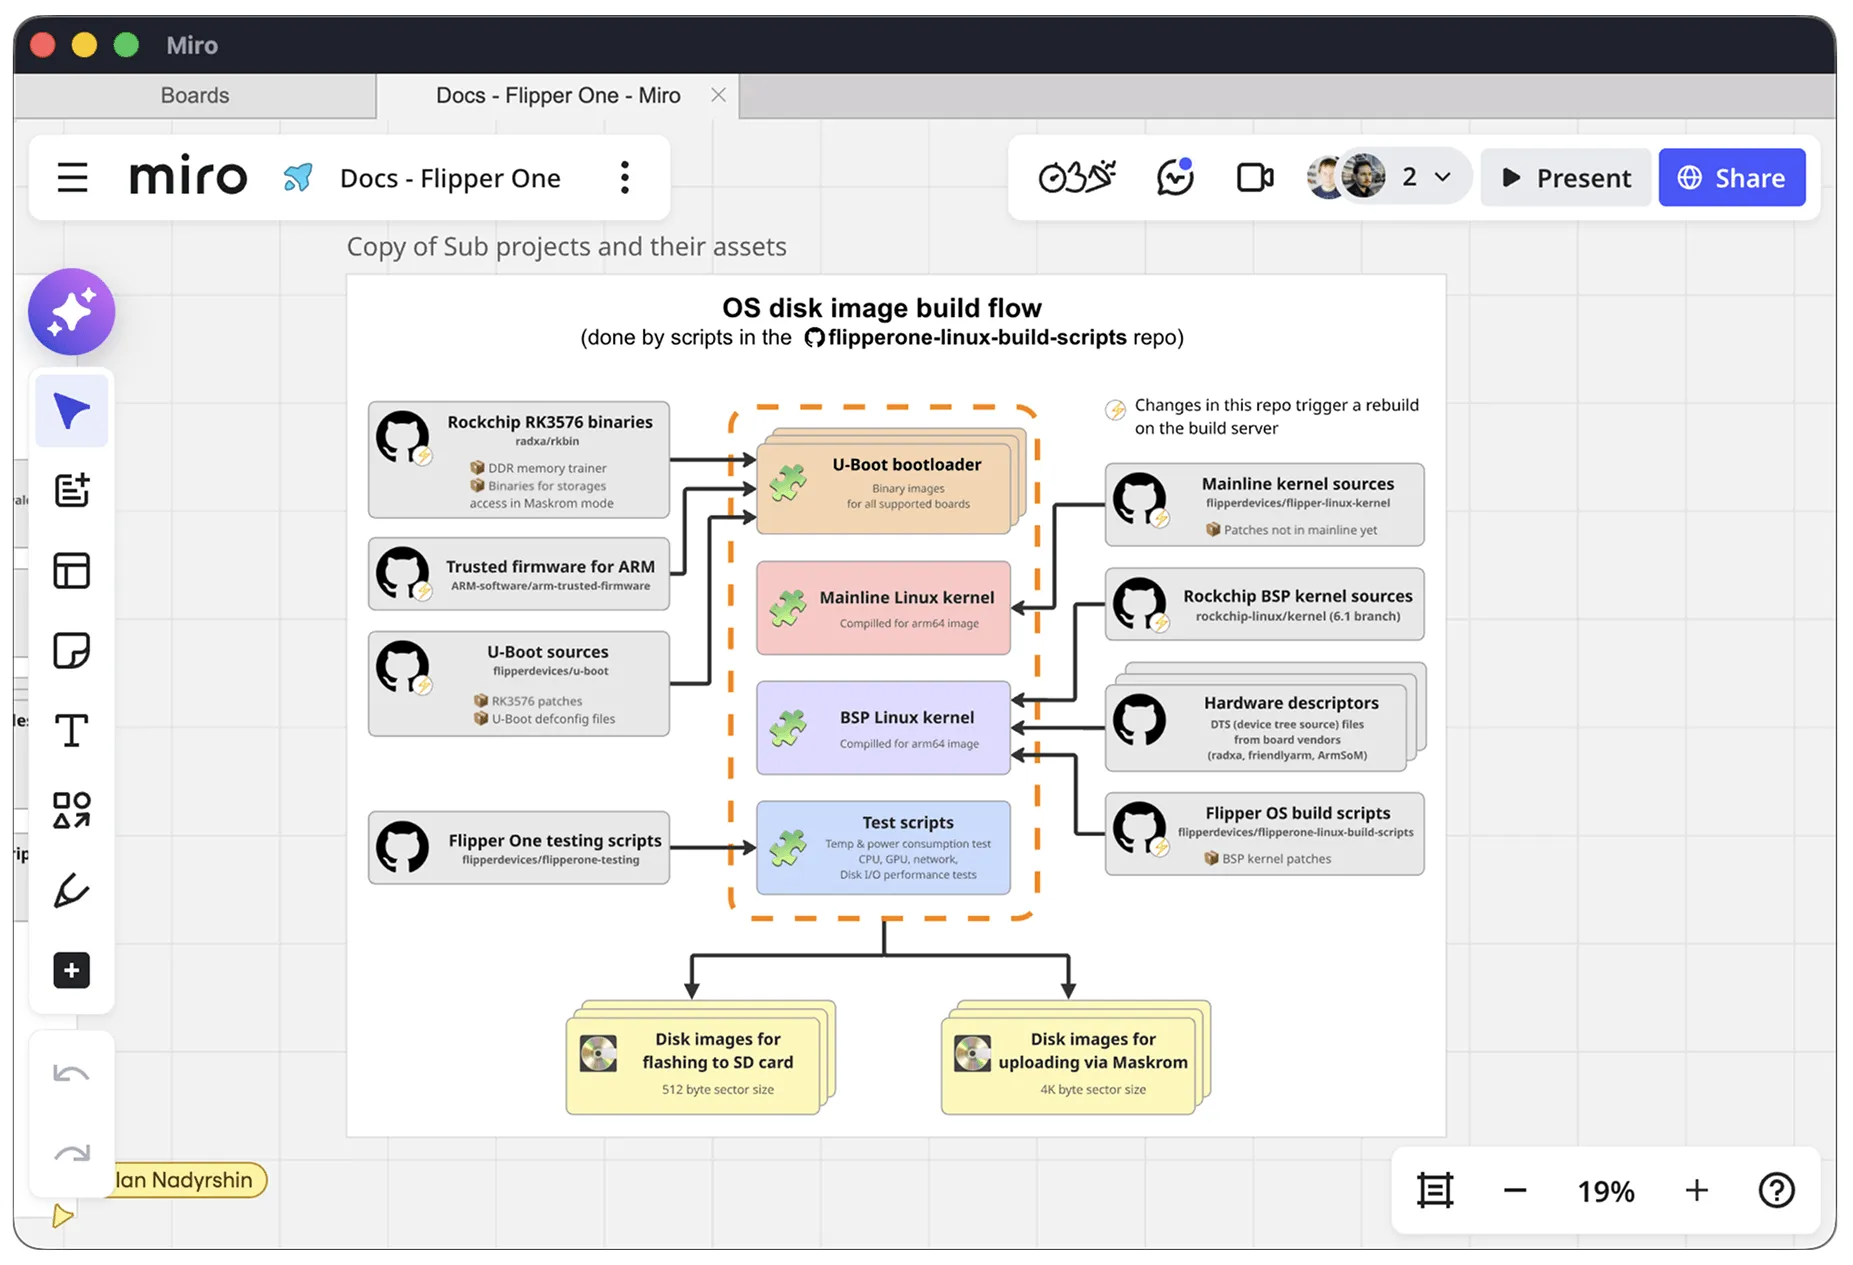The height and width of the screenshot is (1265, 1853).
Task: Select the frame layout tool
Action: [x=71, y=571]
